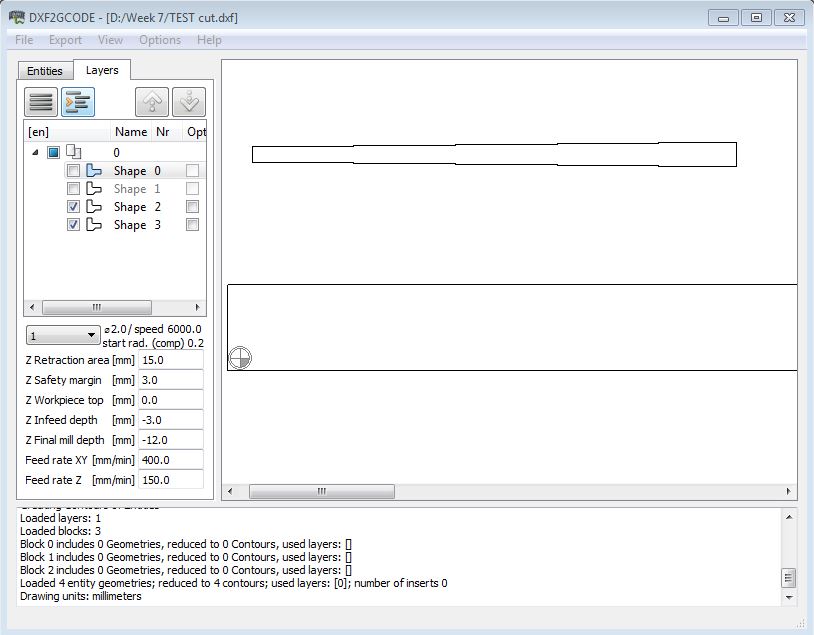Viewport: 814px width, 635px height.
Task: Click the Z Safety margin field
Action: [171, 380]
